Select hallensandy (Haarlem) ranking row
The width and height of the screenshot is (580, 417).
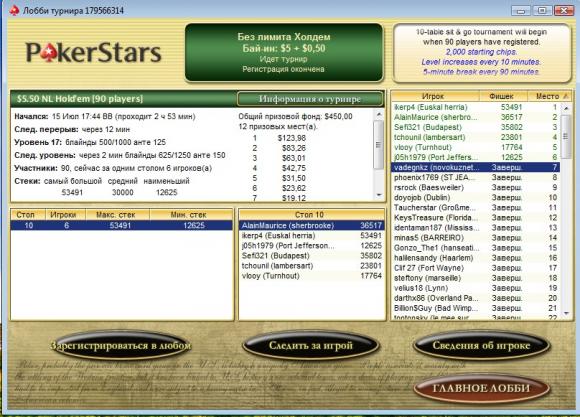tap(476, 258)
